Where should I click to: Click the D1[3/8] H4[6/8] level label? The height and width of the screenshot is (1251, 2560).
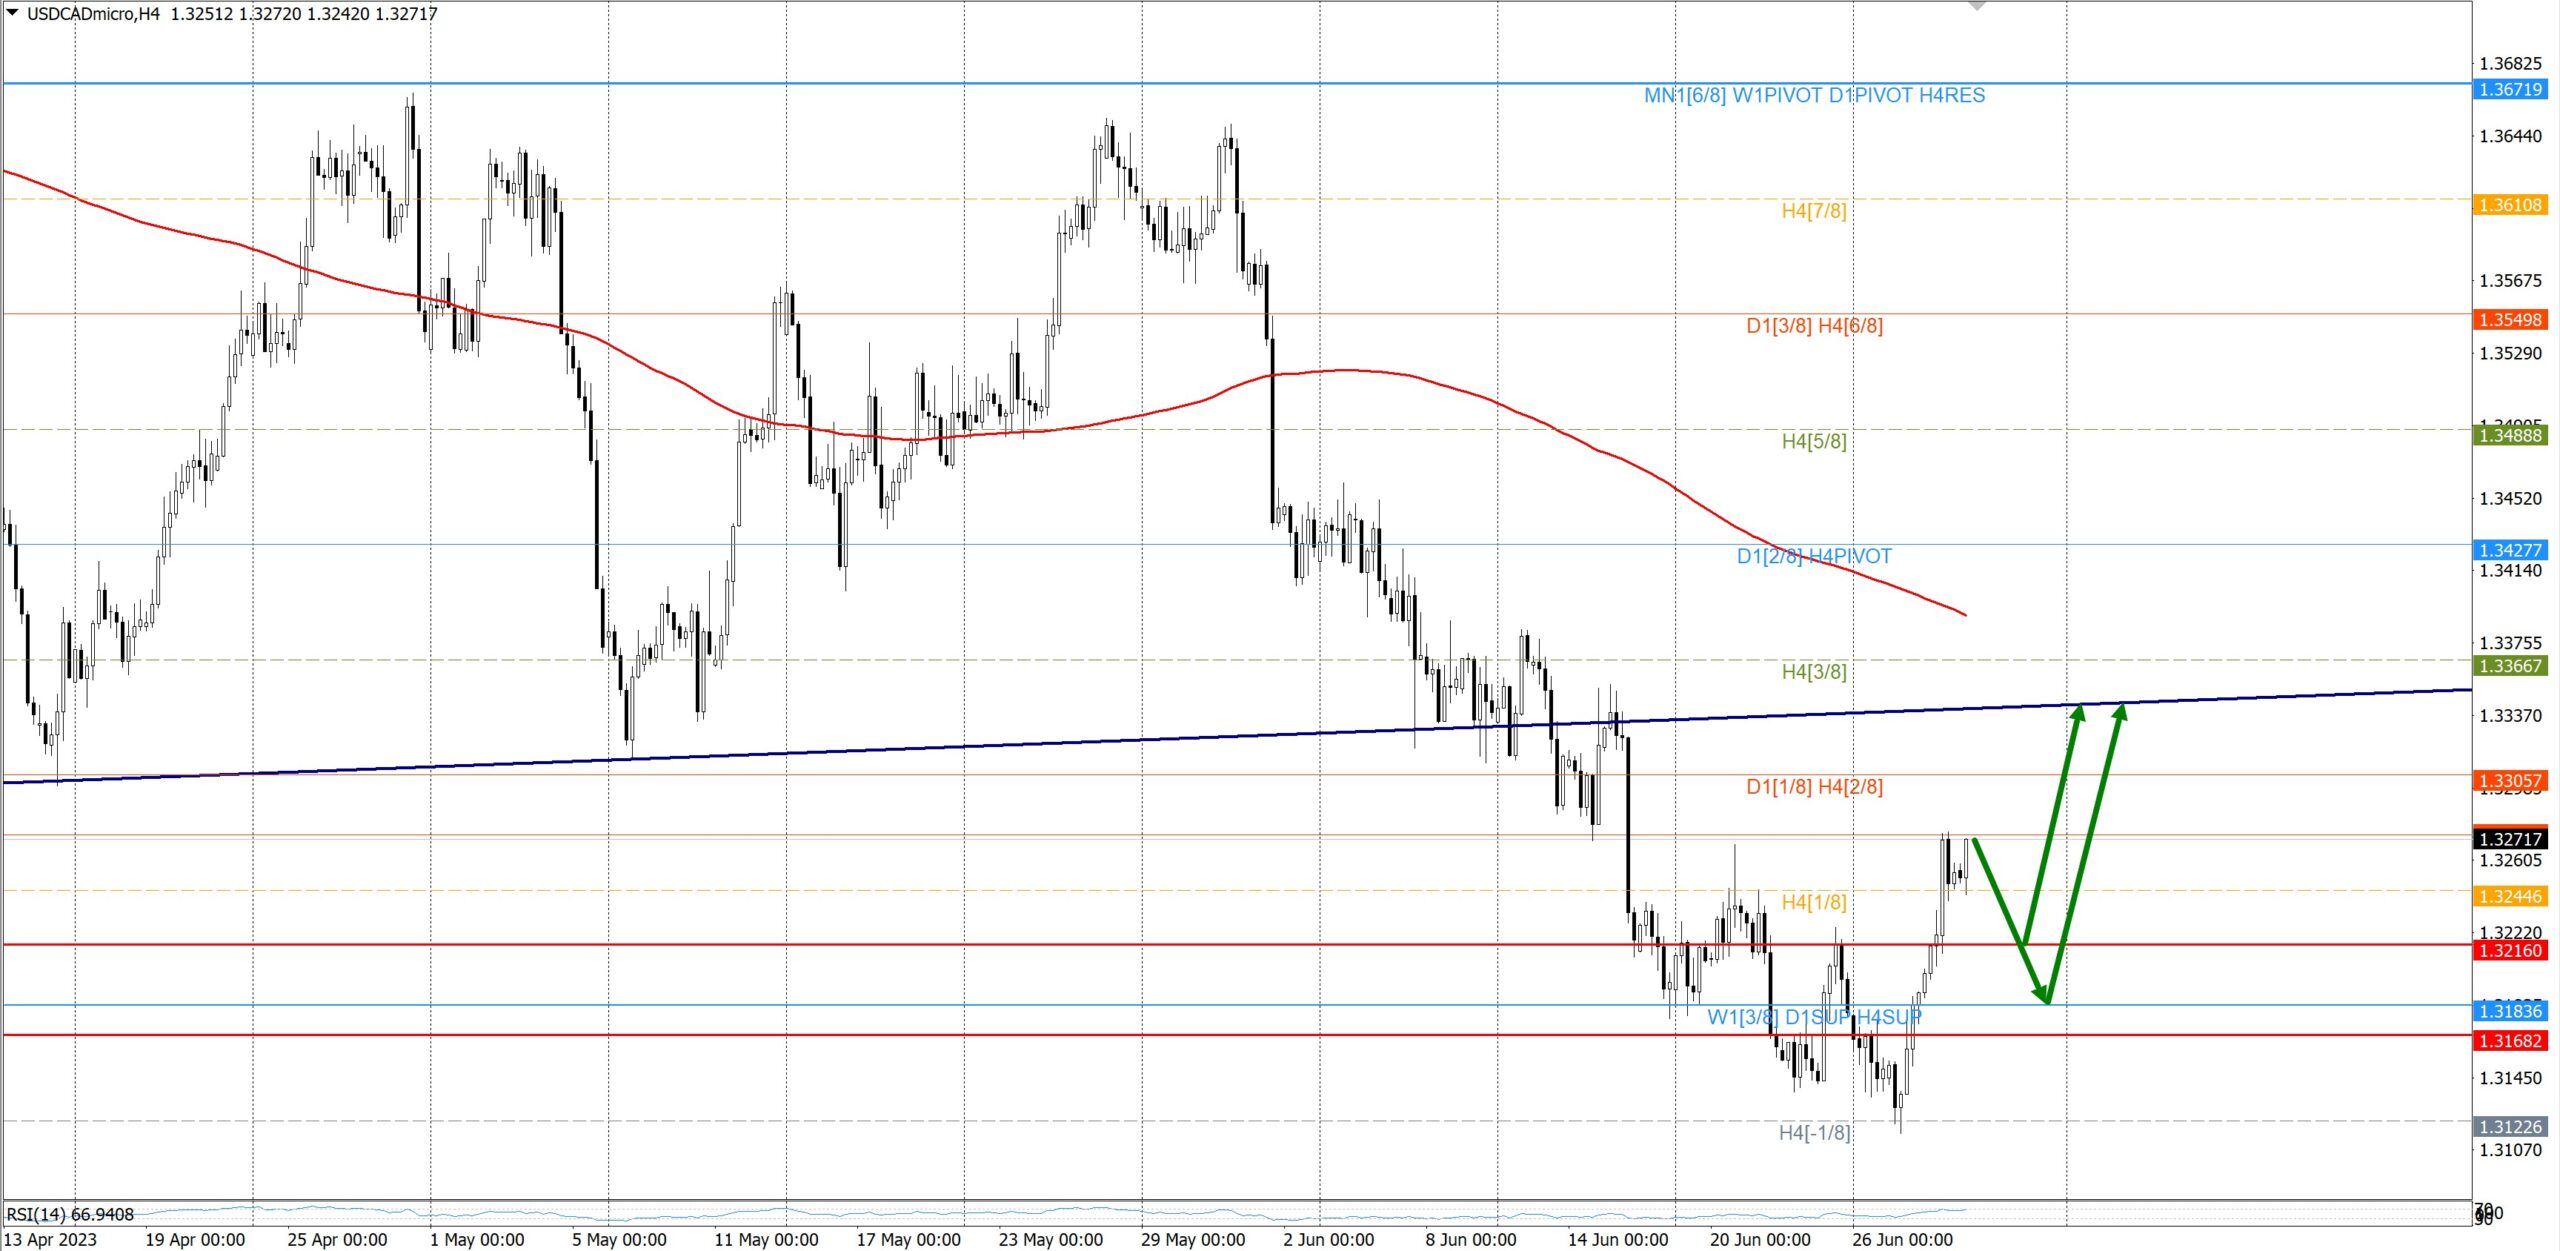1814,326
